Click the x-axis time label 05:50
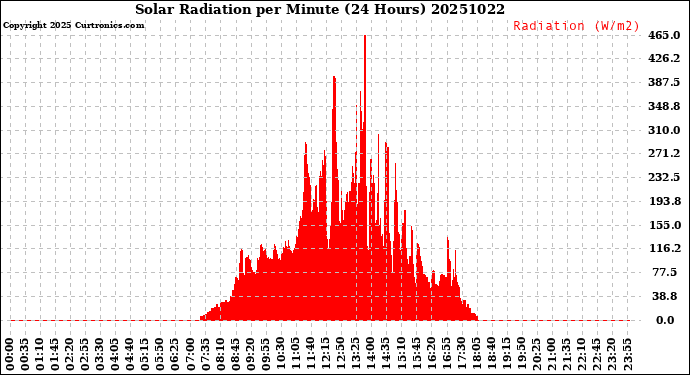Viewport: 690px width, 375px height. pos(161,355)
